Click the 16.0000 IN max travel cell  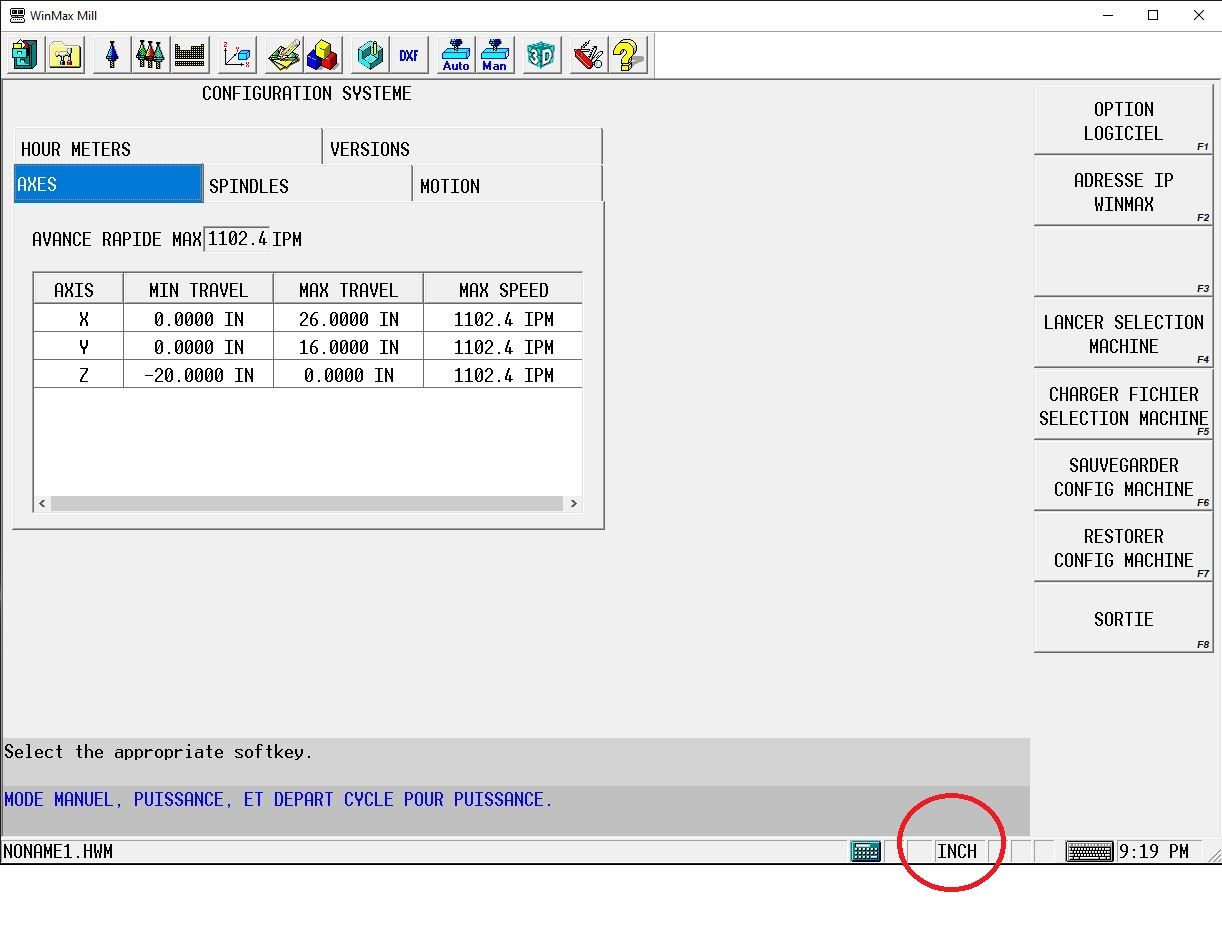point(348,347)
